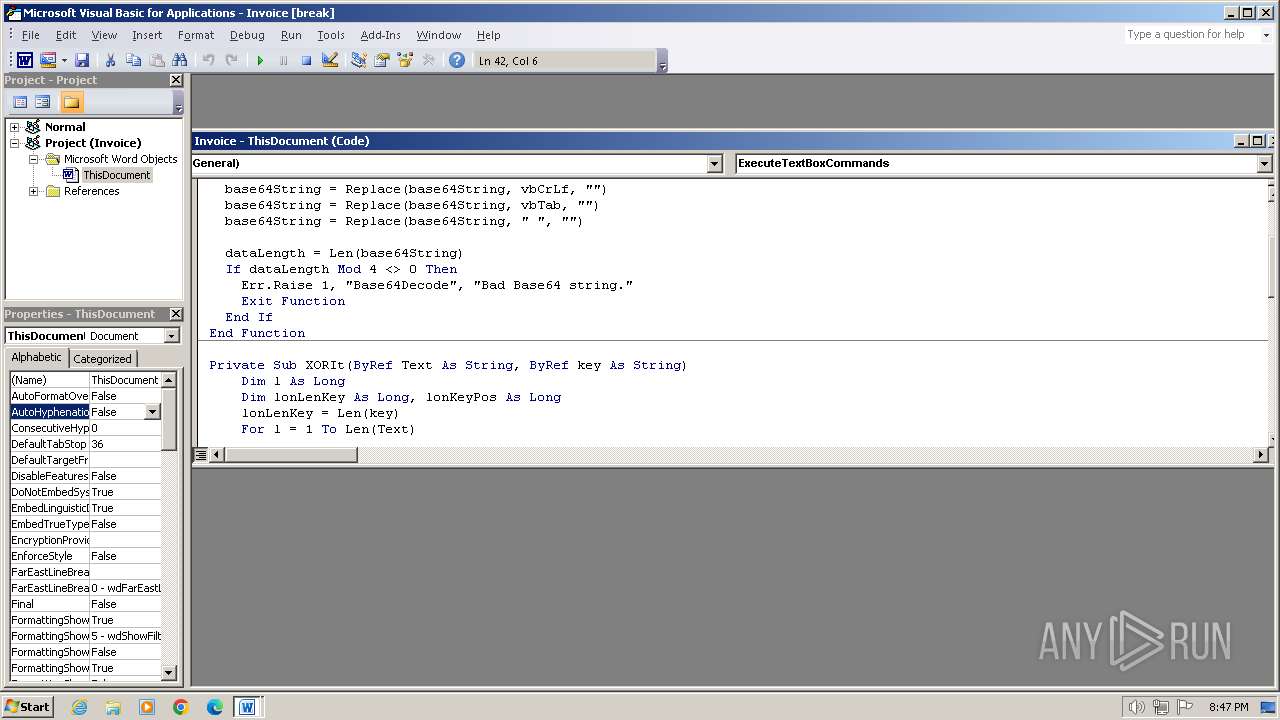
Task: Click the Cut scissors icon
Action: [x=110, y=61]
